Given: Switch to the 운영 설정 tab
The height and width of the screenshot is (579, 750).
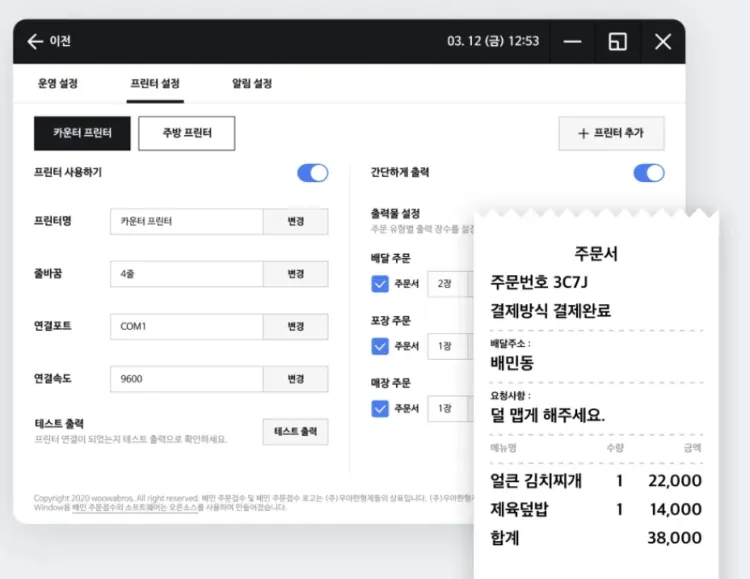Looking at the screenshot, I should pos(58,84).
